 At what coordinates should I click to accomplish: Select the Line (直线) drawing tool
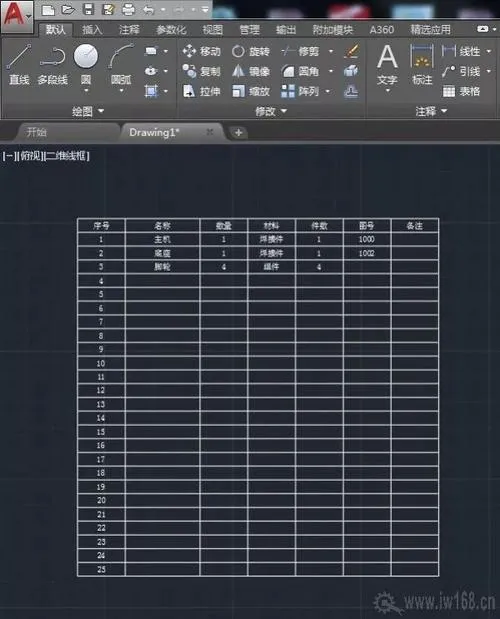(x=19, y=64)
